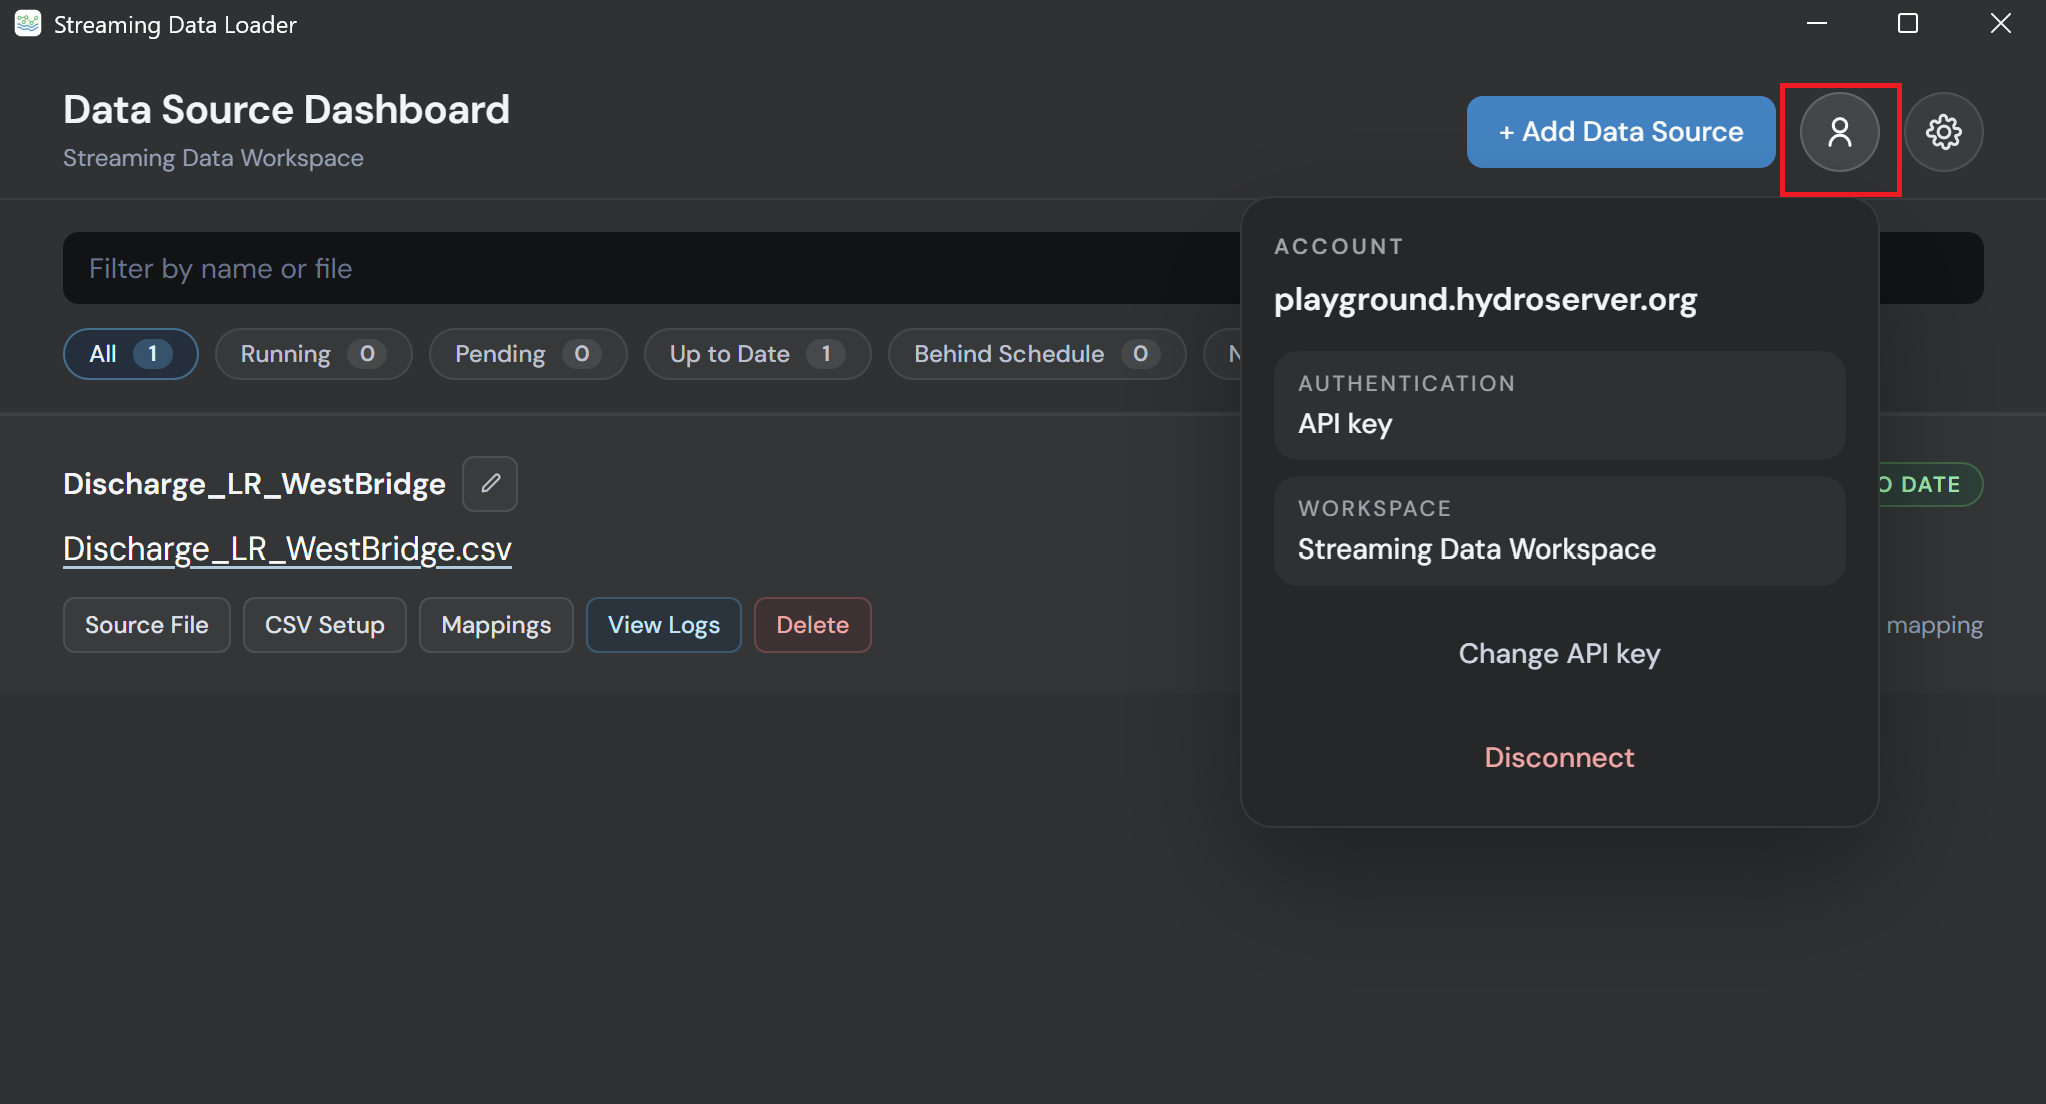Open CSV Setup
Image resolution: width=2046 pixels, height=1104 pixels.
[x=324, y=625]
